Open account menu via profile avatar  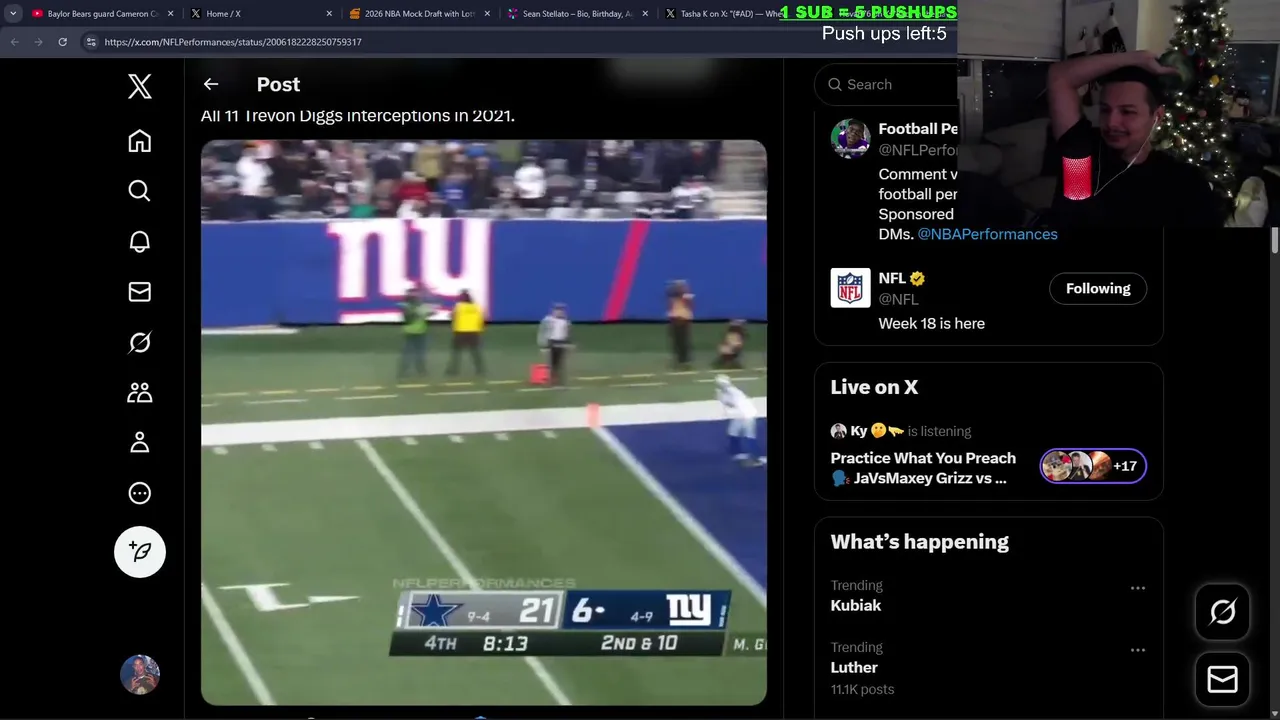pyautogui.click(x=140, y=675)
